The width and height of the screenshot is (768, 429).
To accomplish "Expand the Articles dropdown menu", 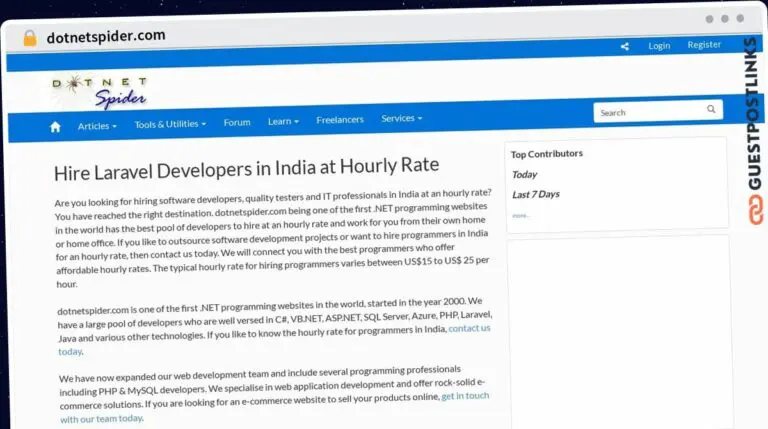I will (x=97, y=126).
